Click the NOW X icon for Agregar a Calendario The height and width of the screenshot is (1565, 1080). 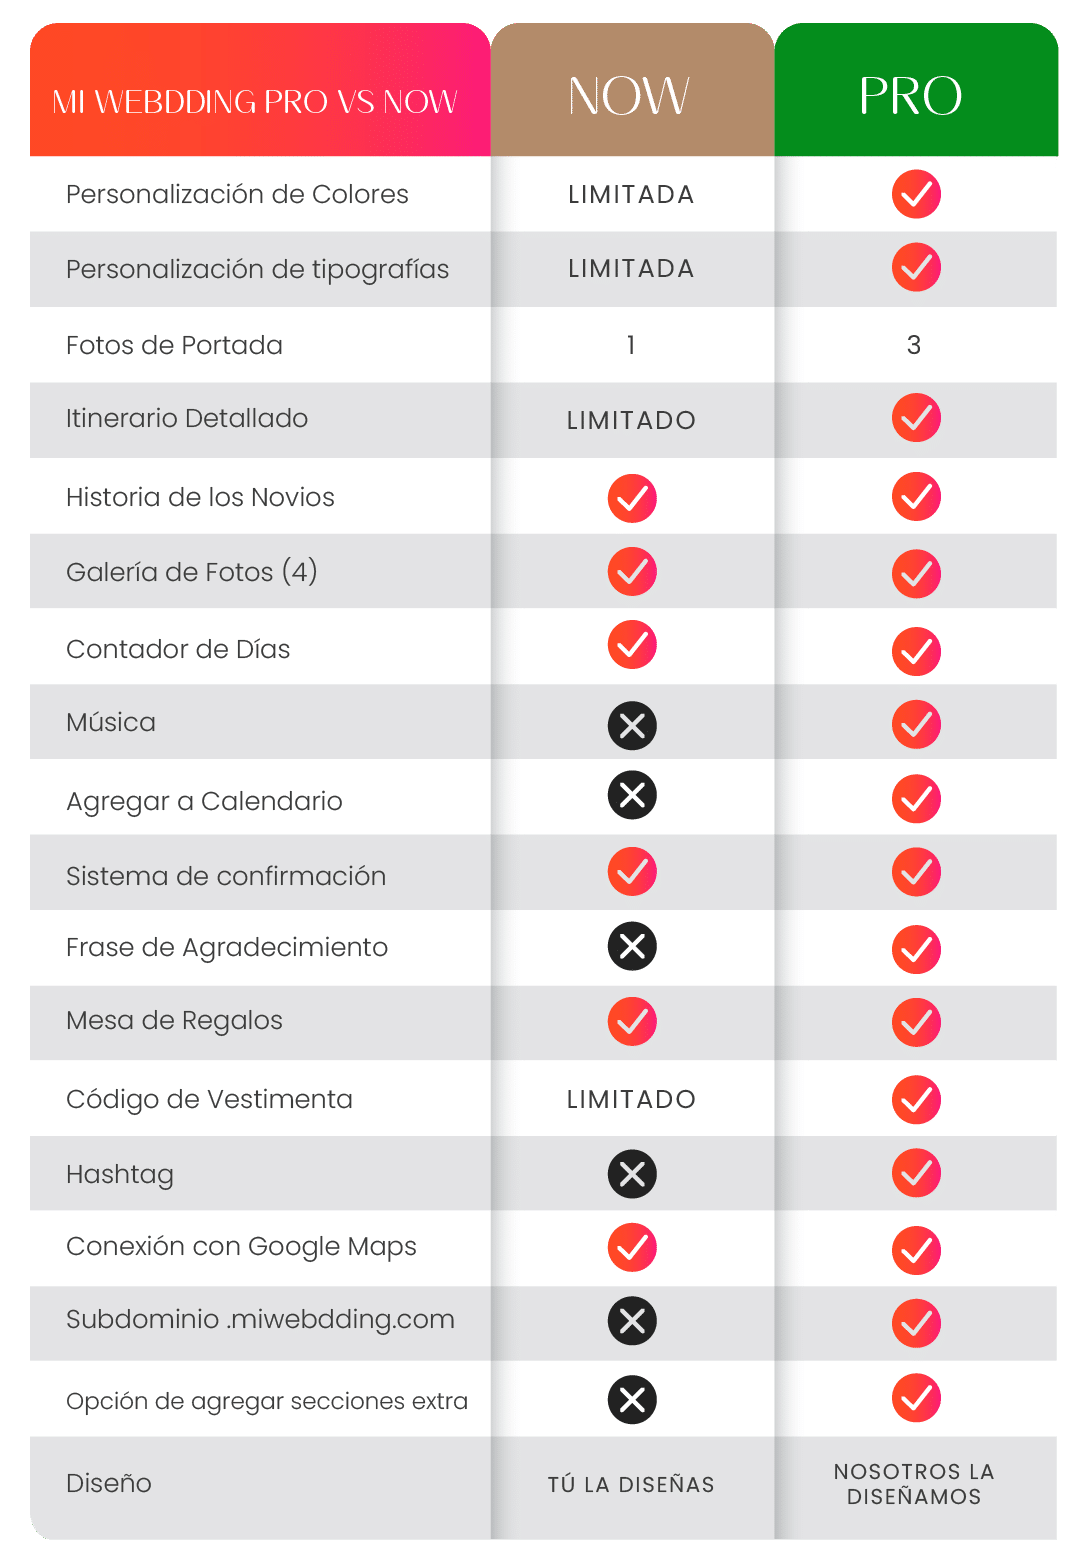[x=632, y=795]
